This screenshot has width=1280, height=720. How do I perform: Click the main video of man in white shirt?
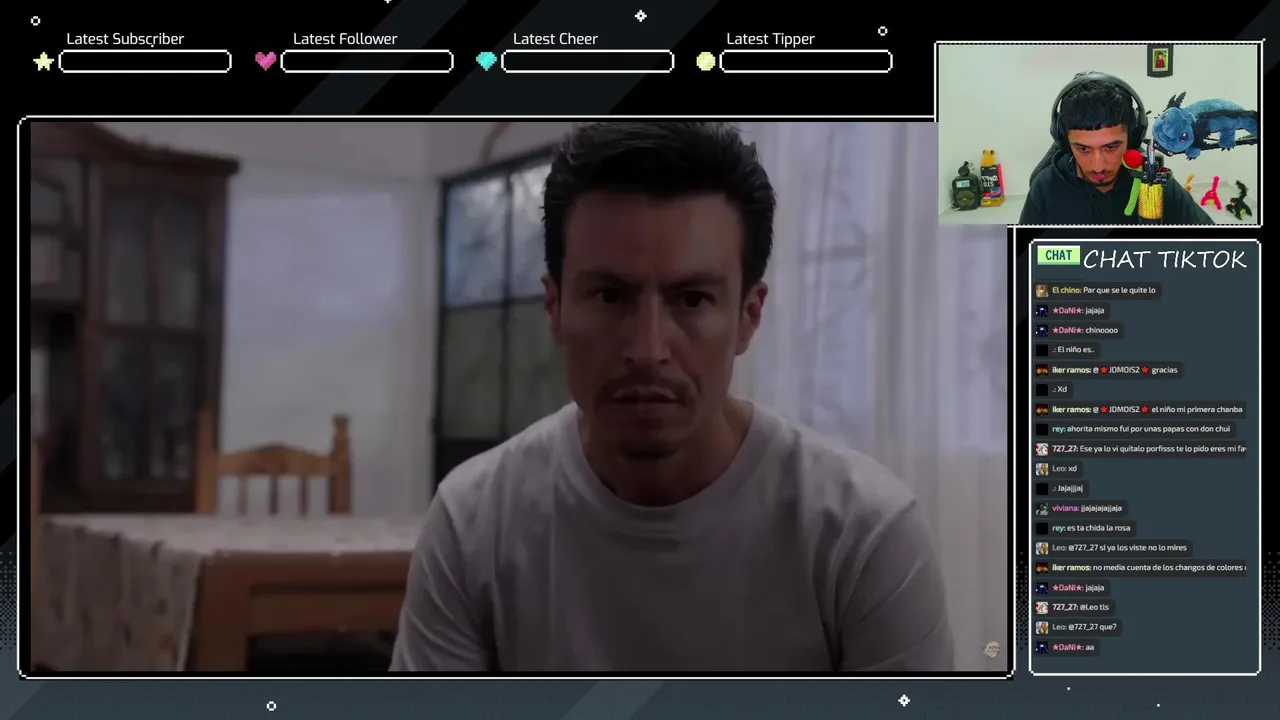coord(518,396)
